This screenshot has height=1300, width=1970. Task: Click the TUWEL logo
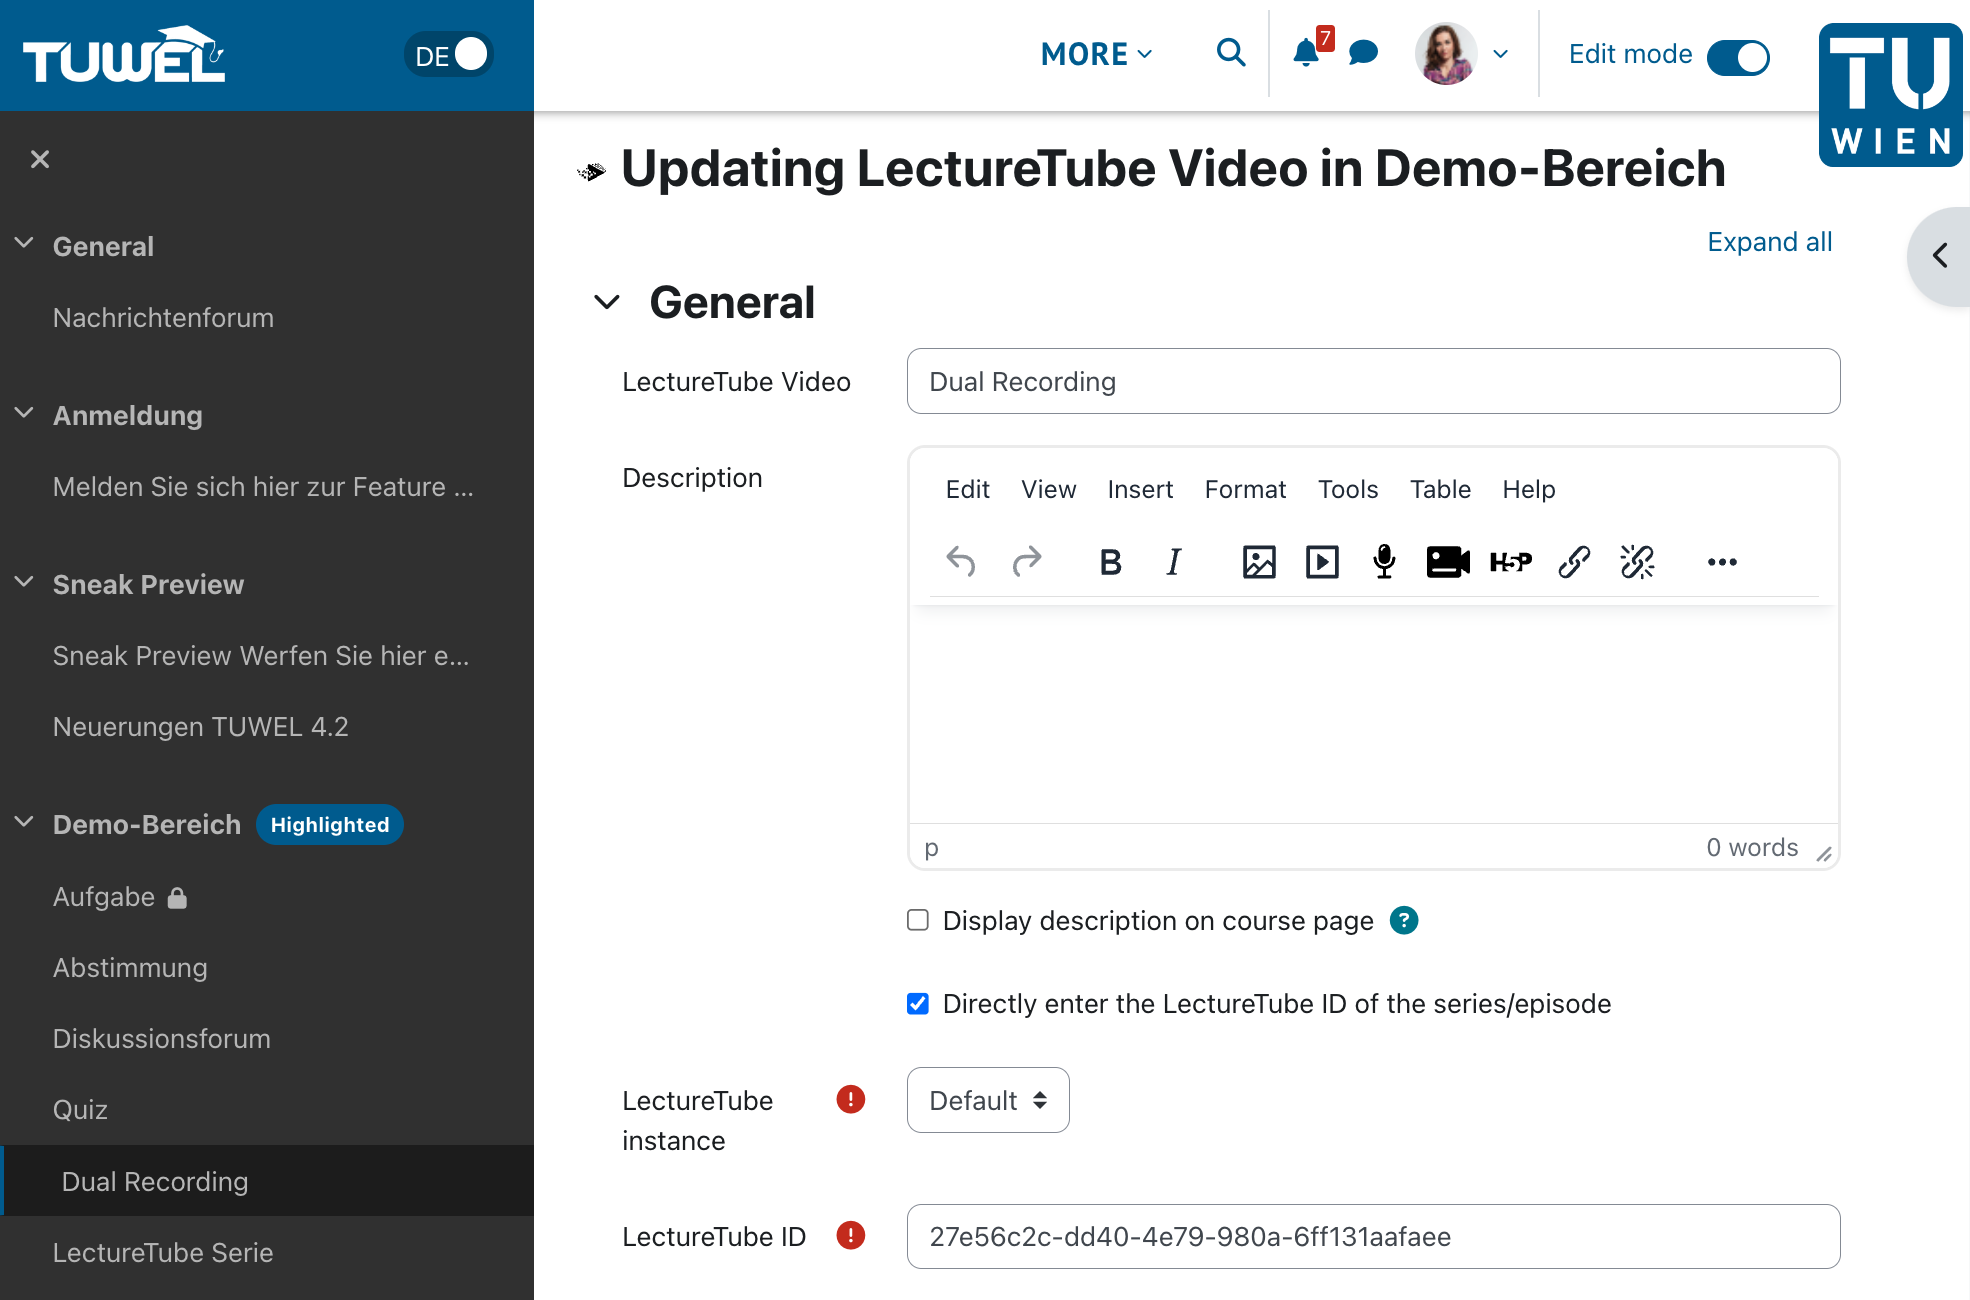tap(124, 55)
